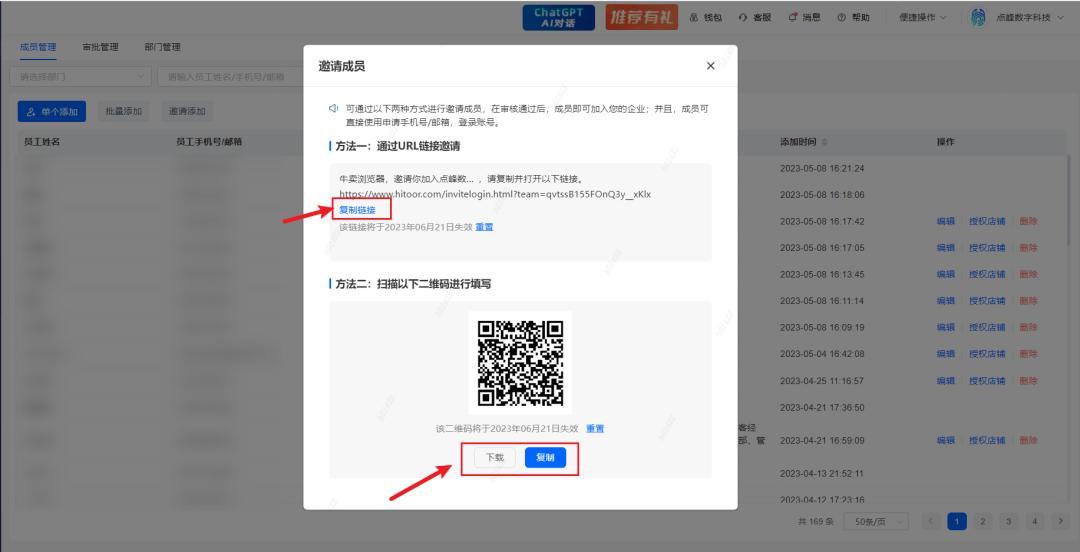Click 删除 in the 16:11:14 row
1080x552 pixels.
tap(1028, 301)
